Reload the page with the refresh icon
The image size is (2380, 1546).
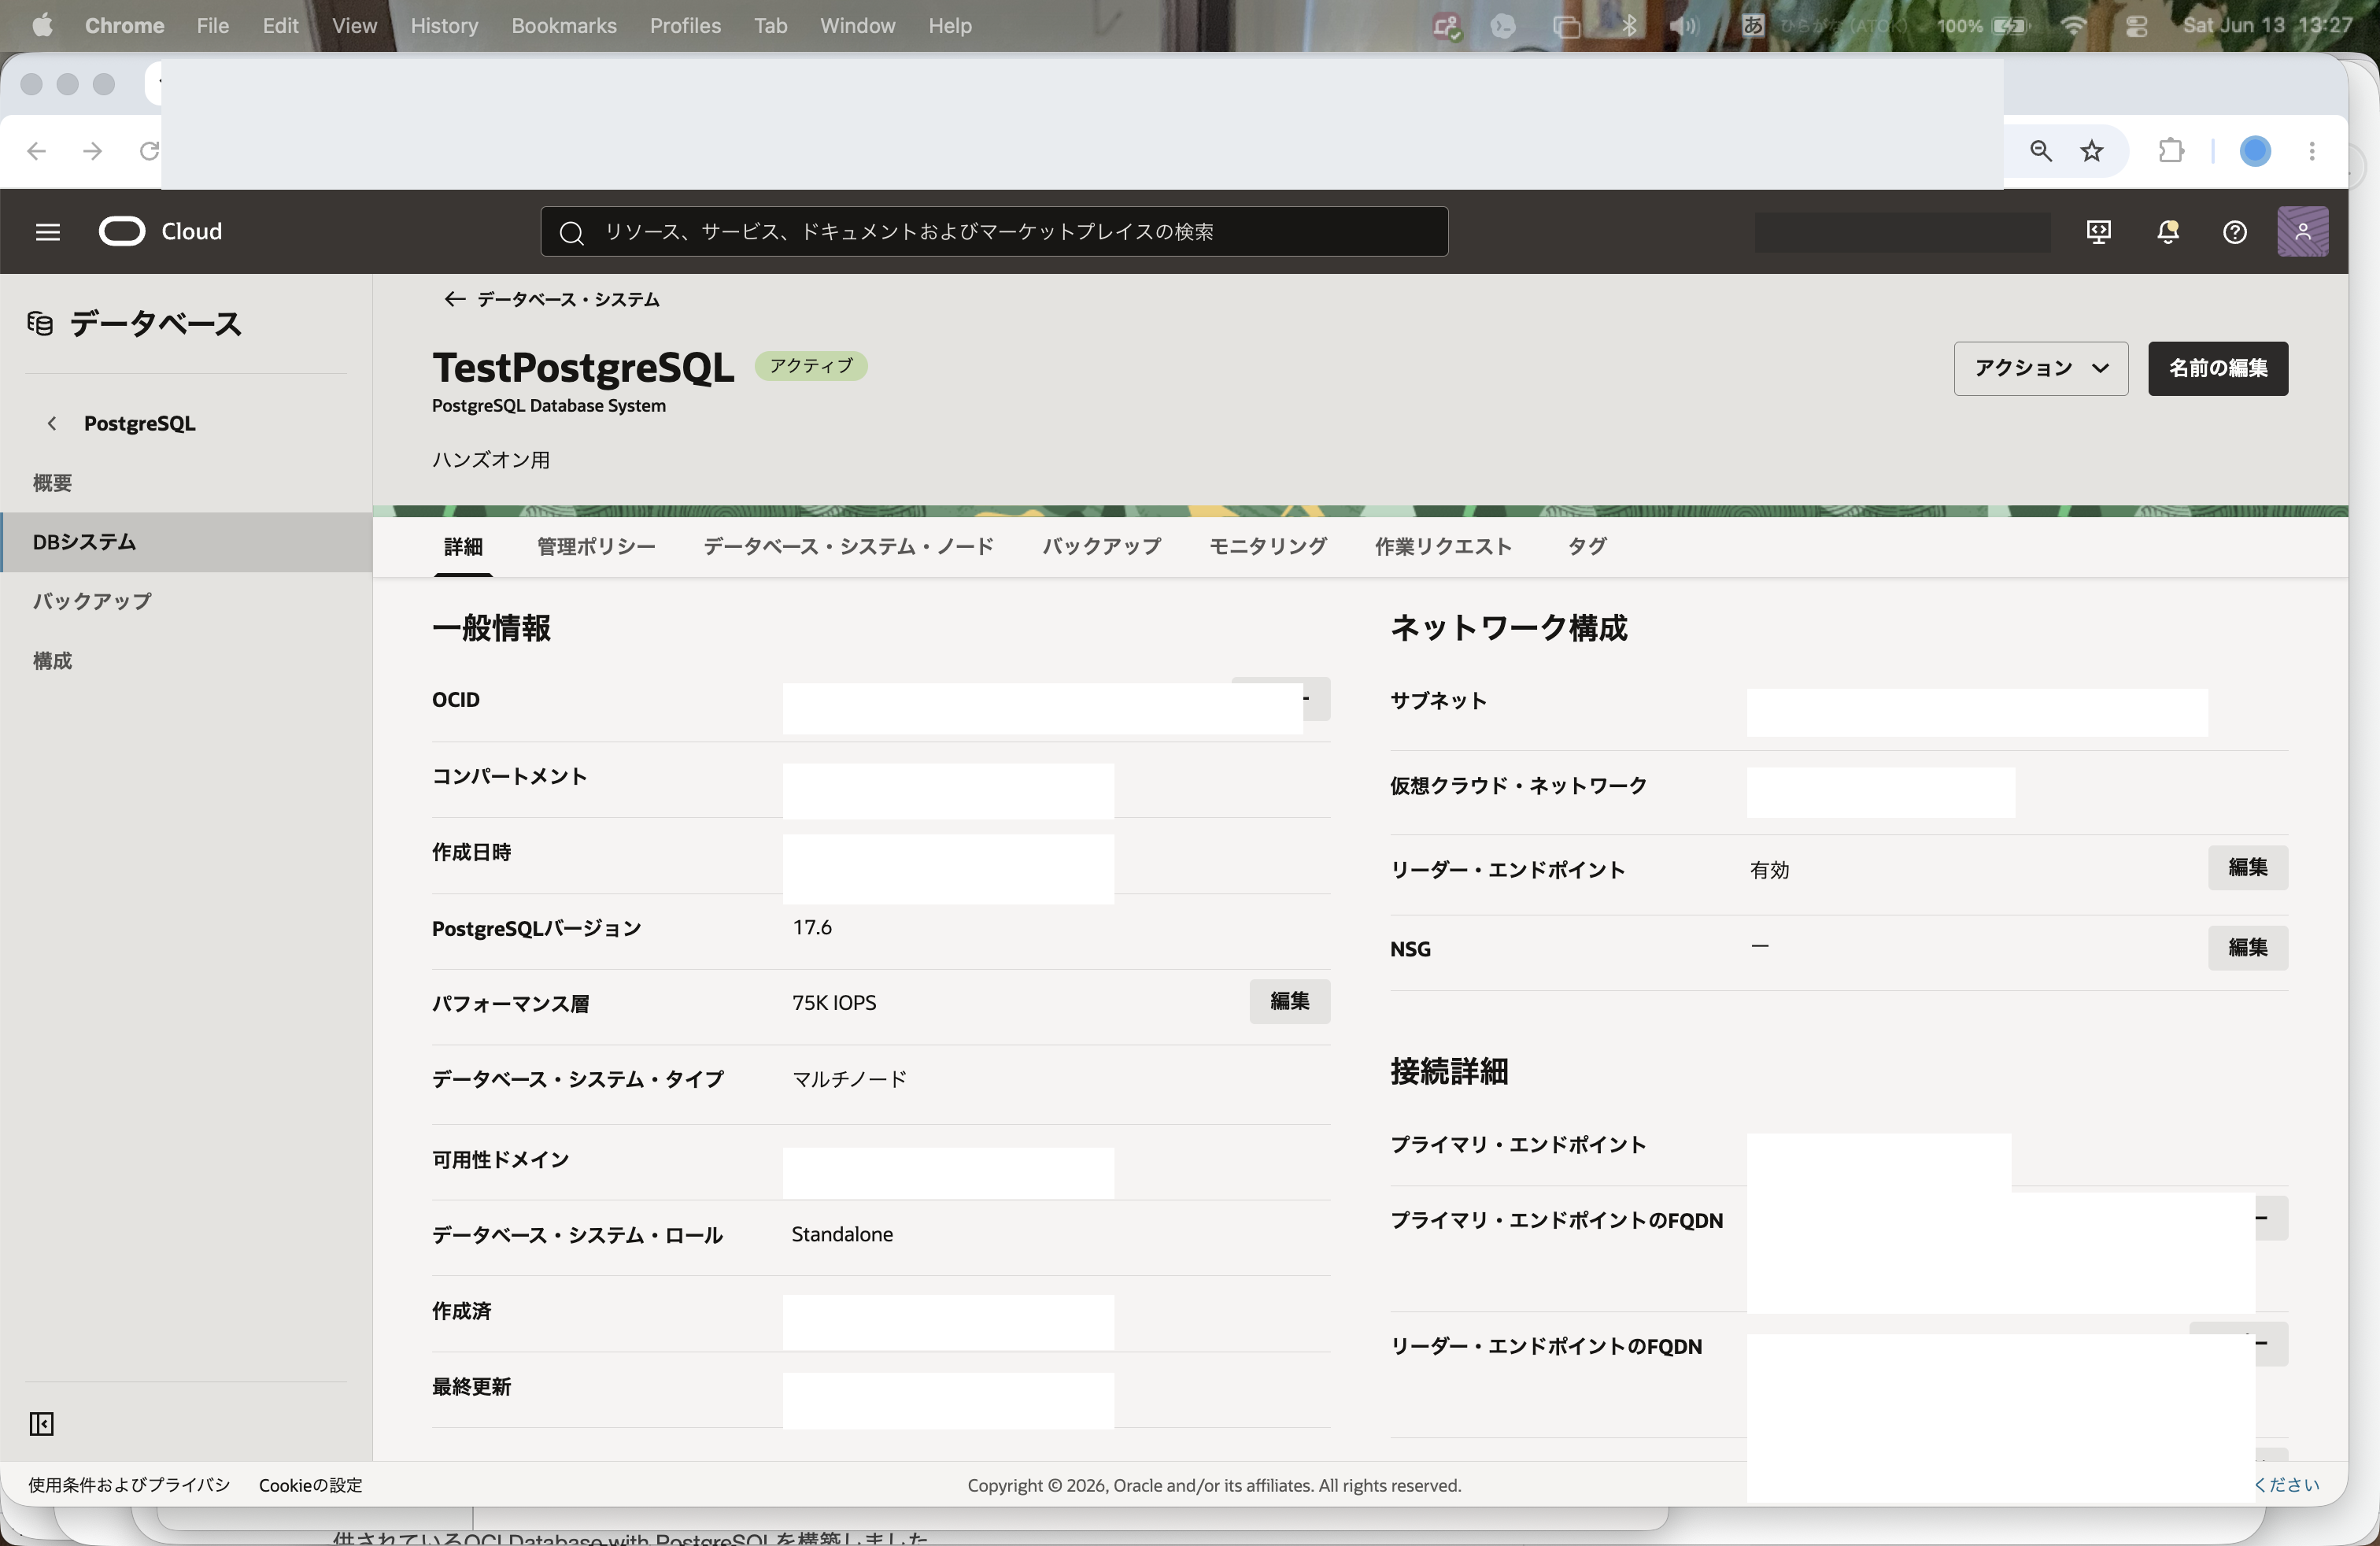tap(149, 151)
